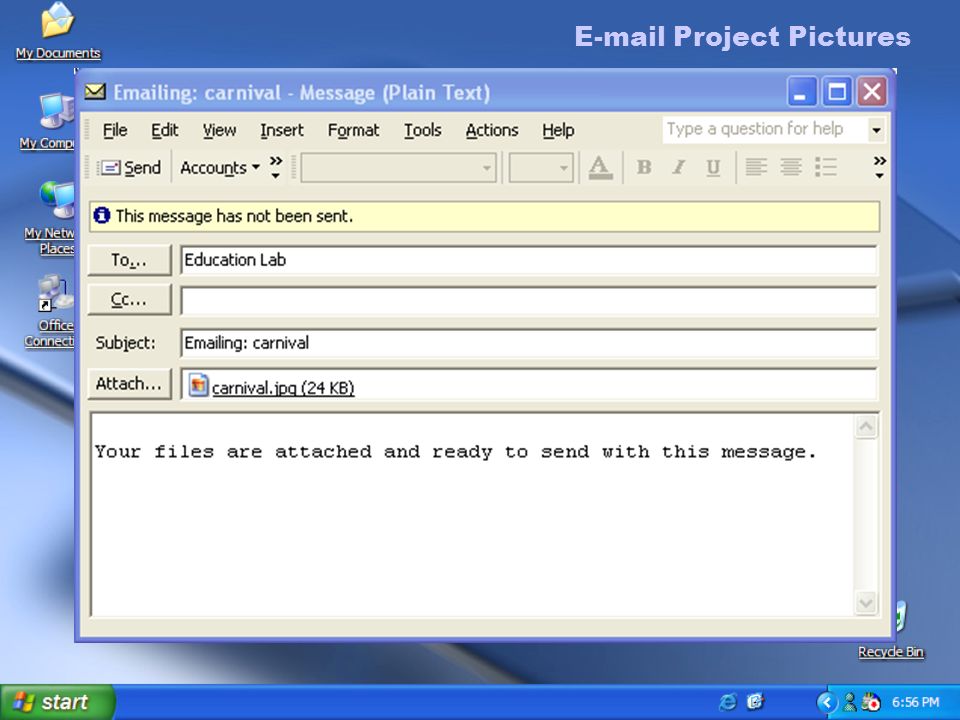This screenshot has height=720, width=960.
Task: Select the carnival.jpg attachment
Action: 283,388
